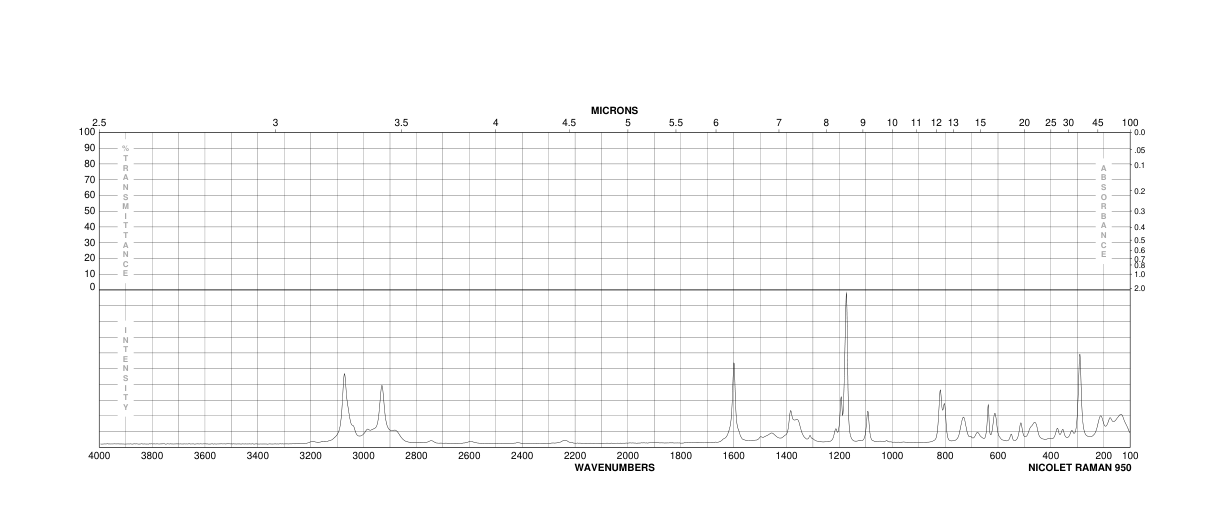This screenshot has width=1224, height=528.
Task: Click wavenumber axis label 1600
Action: [x=733, y=456]
